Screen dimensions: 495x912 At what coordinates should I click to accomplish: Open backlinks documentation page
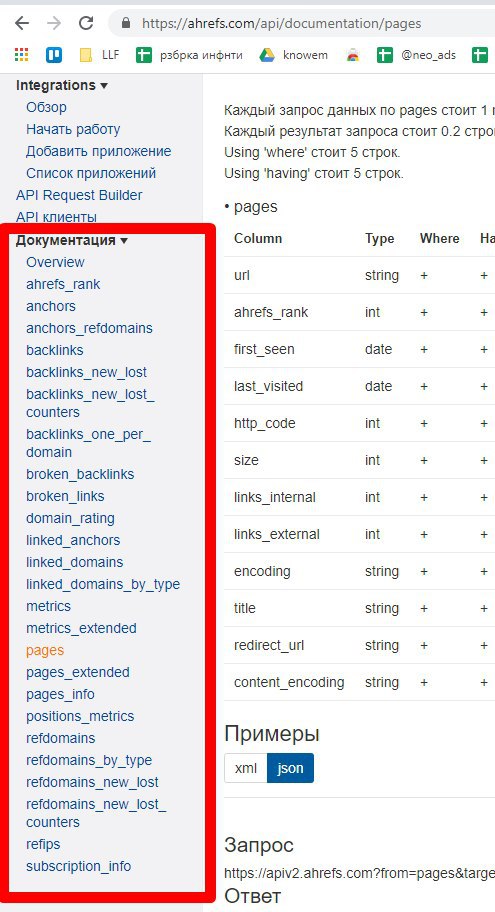tap(55, 350)
